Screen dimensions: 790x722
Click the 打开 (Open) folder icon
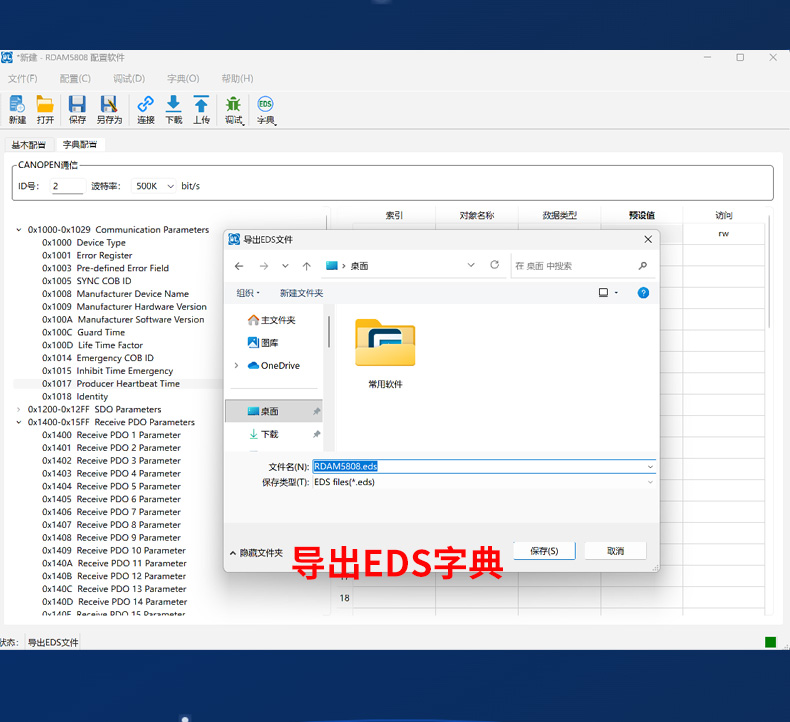(x=45, y=105)
